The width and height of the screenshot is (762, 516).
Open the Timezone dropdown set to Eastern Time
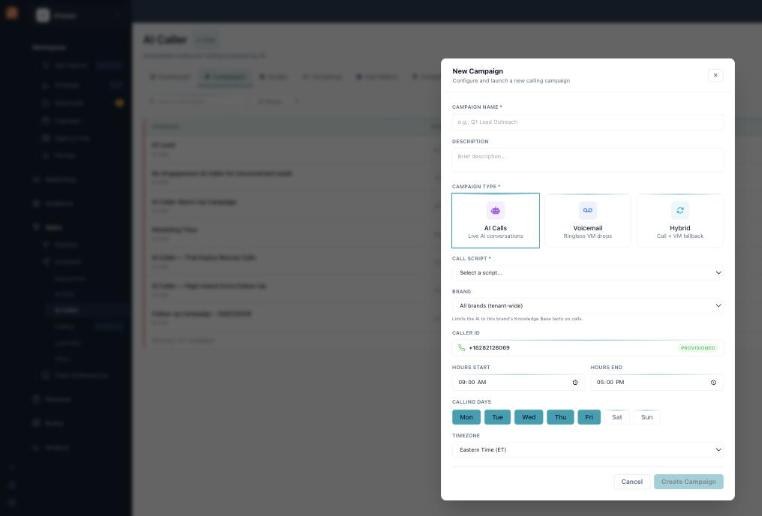point(588,450)
